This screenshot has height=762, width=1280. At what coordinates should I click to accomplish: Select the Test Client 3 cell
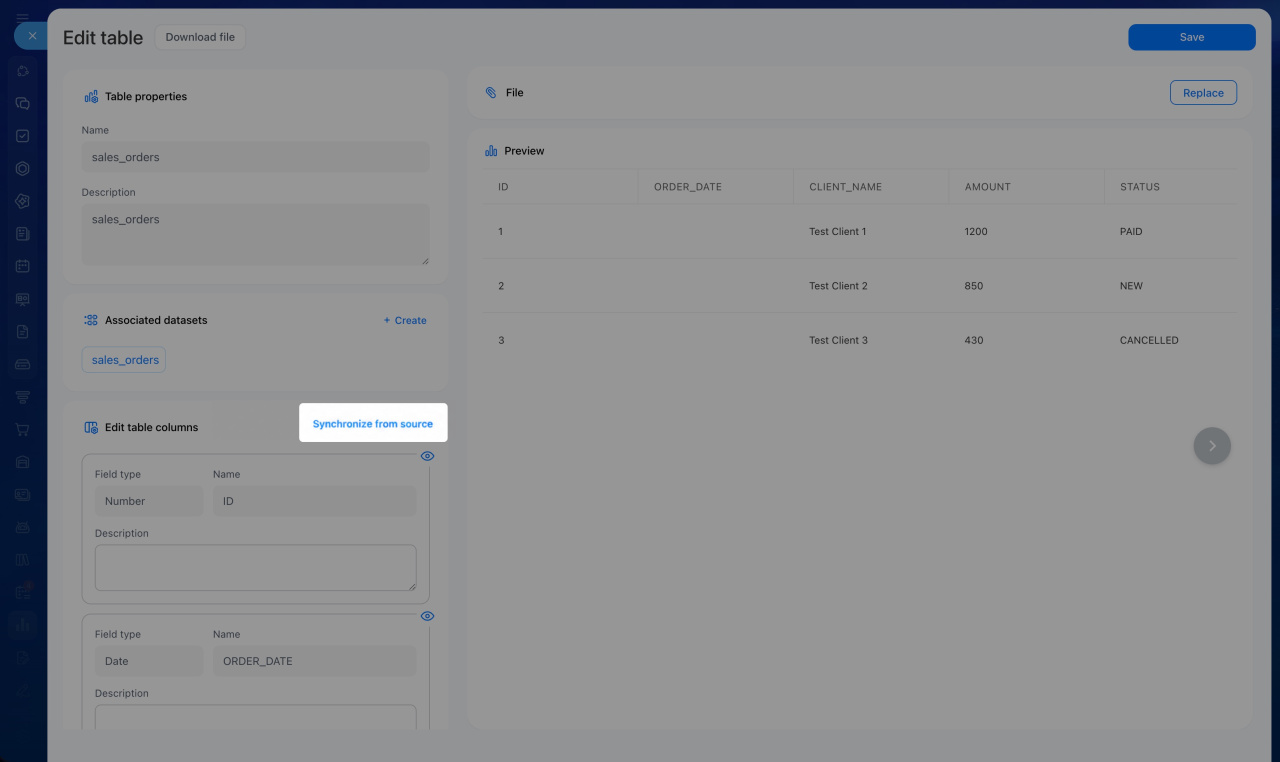(x=838, y=341)
